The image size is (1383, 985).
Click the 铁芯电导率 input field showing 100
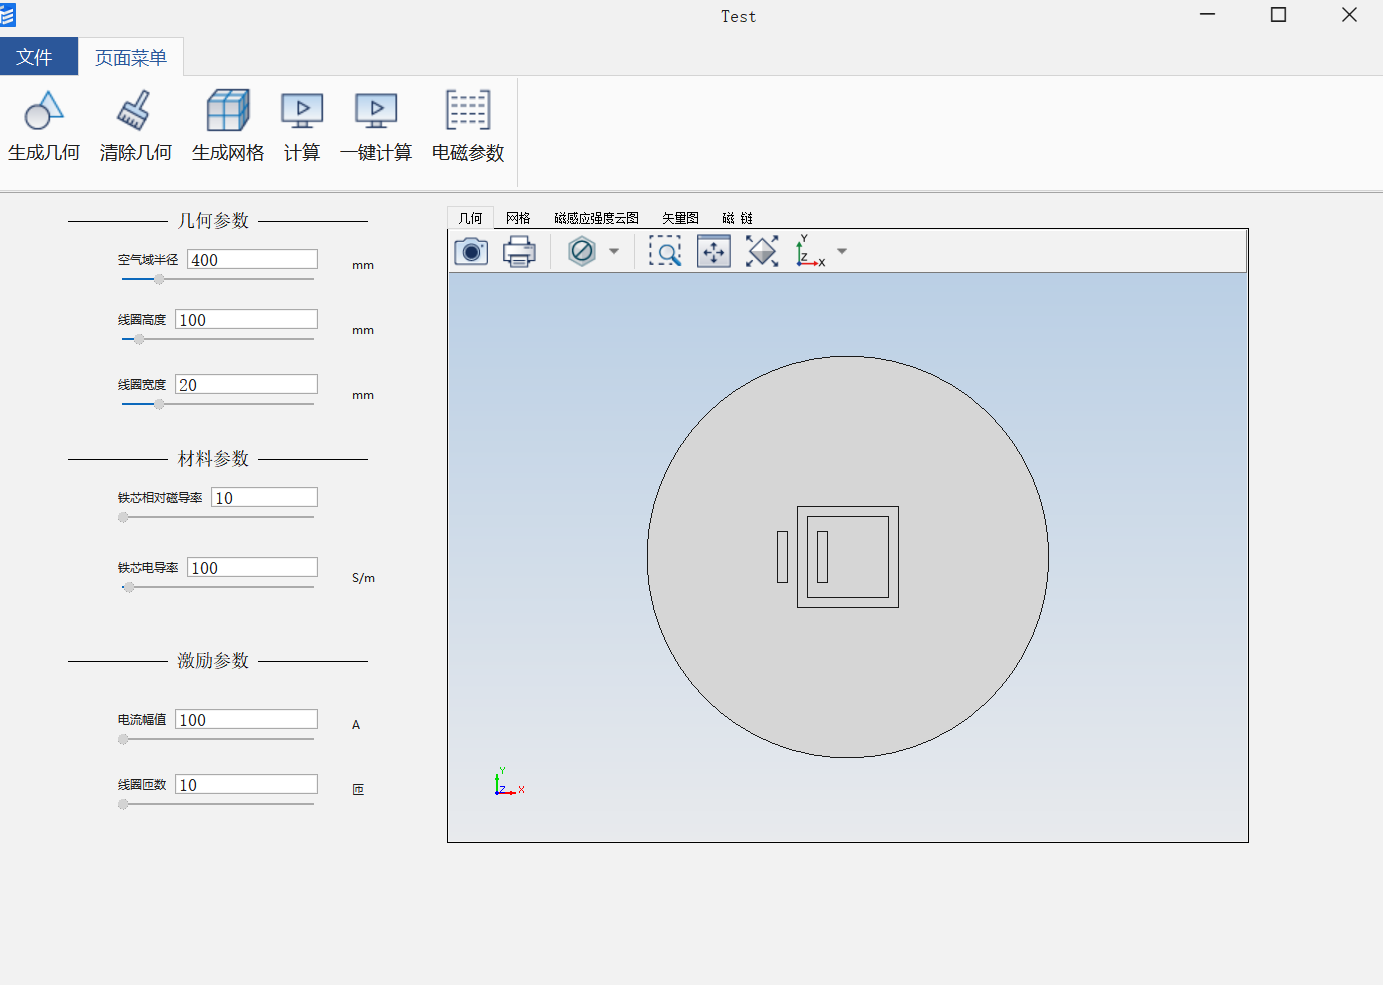coord(252,567)
